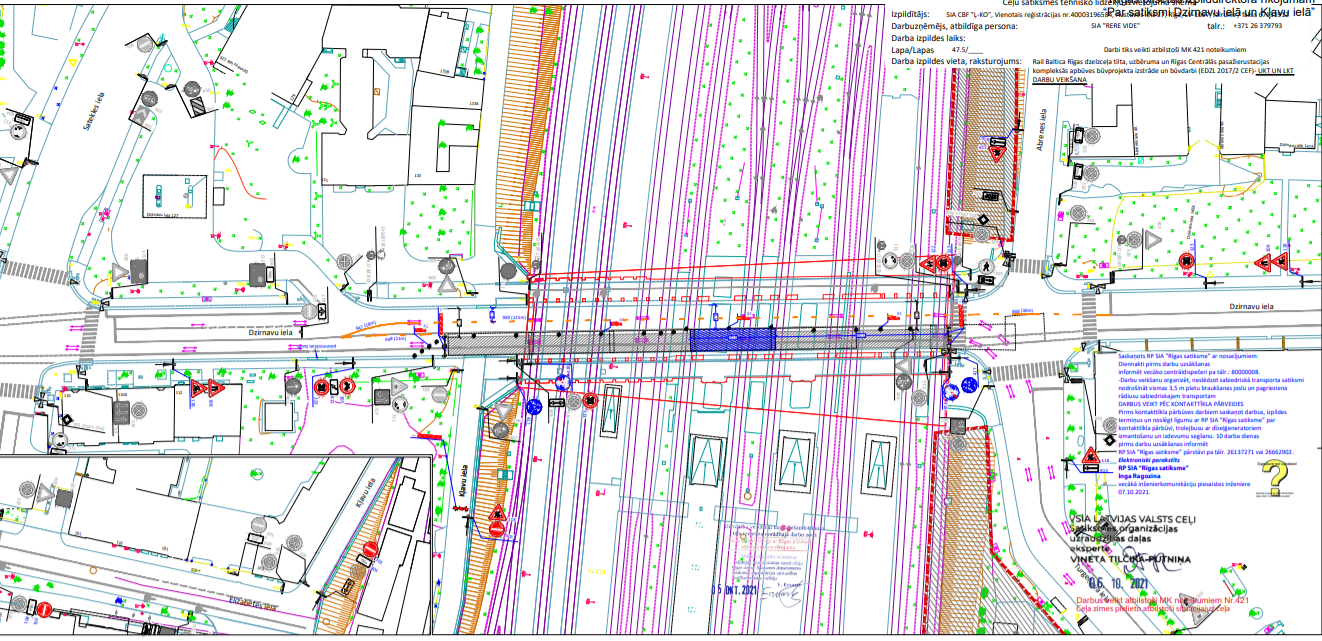Select the sheet number value '47.5/'

coord(961,49)
